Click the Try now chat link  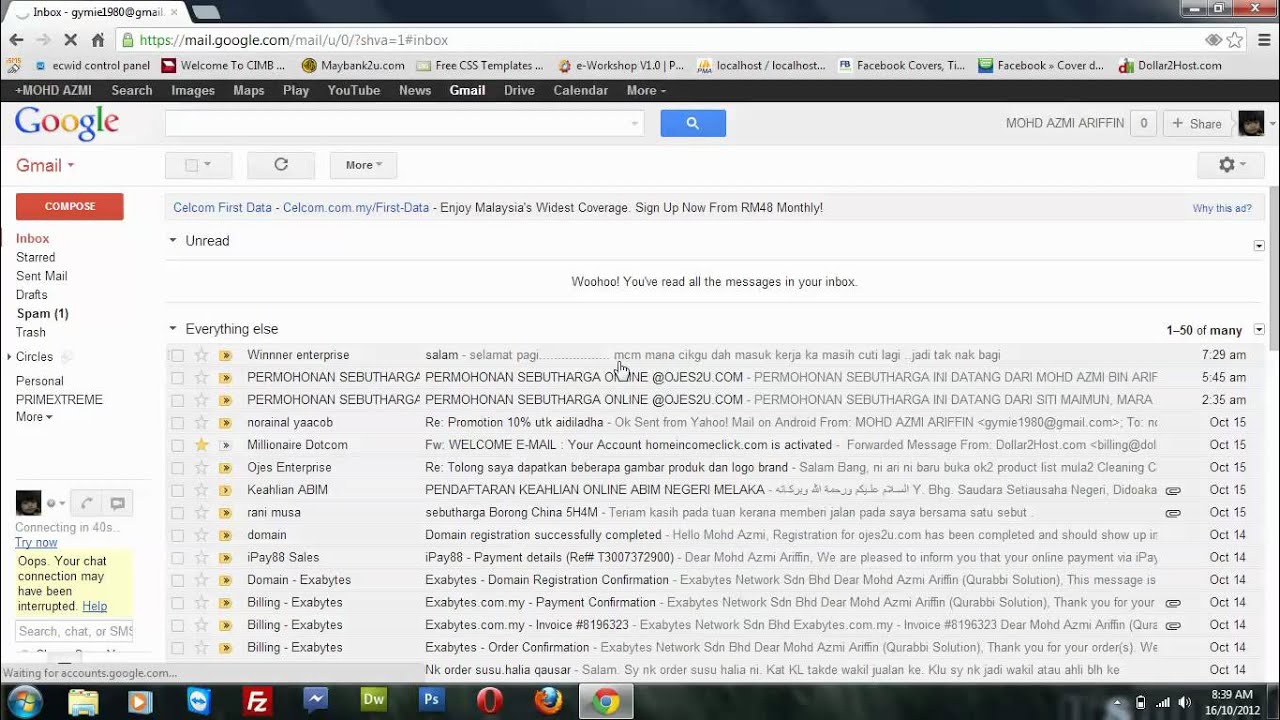pyautogui.click(x=36, y=543)
